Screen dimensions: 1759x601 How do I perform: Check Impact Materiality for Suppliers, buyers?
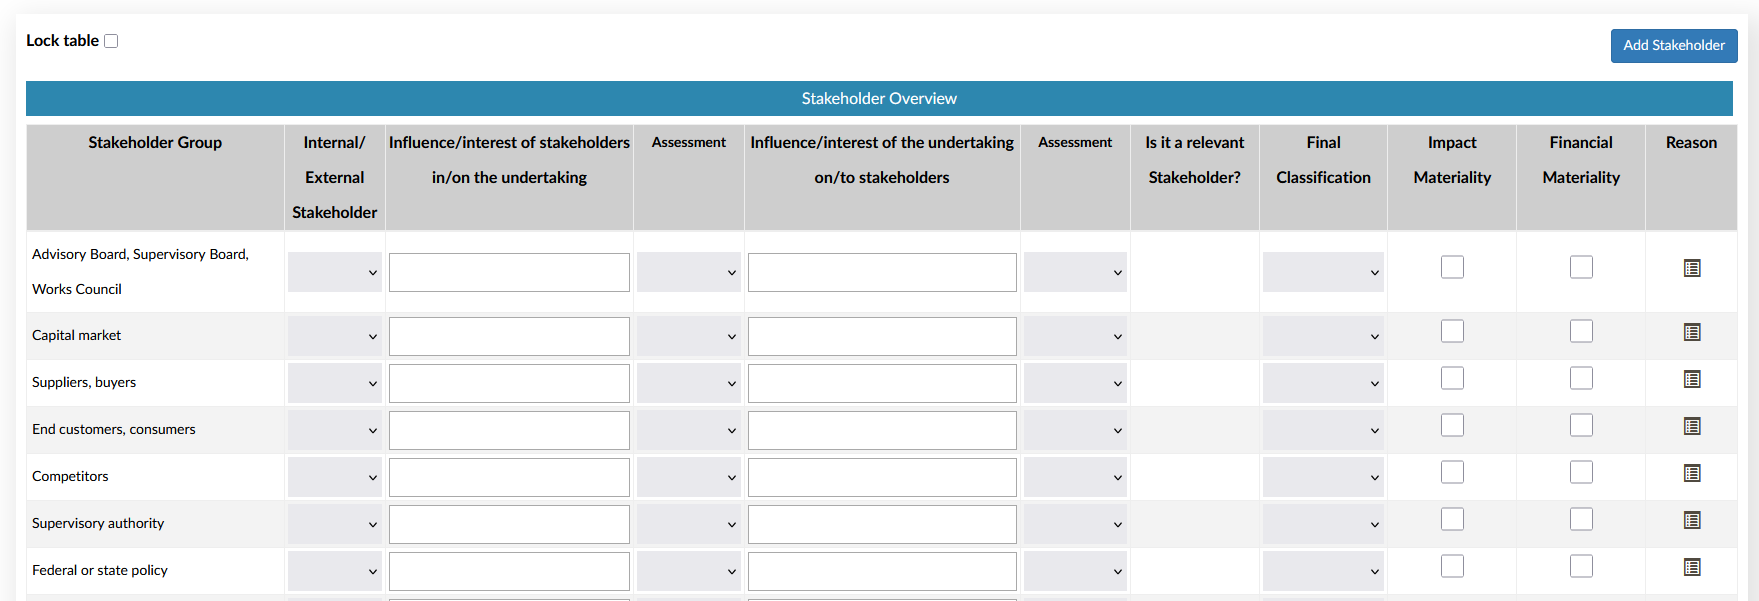[x=1452, y=378]
